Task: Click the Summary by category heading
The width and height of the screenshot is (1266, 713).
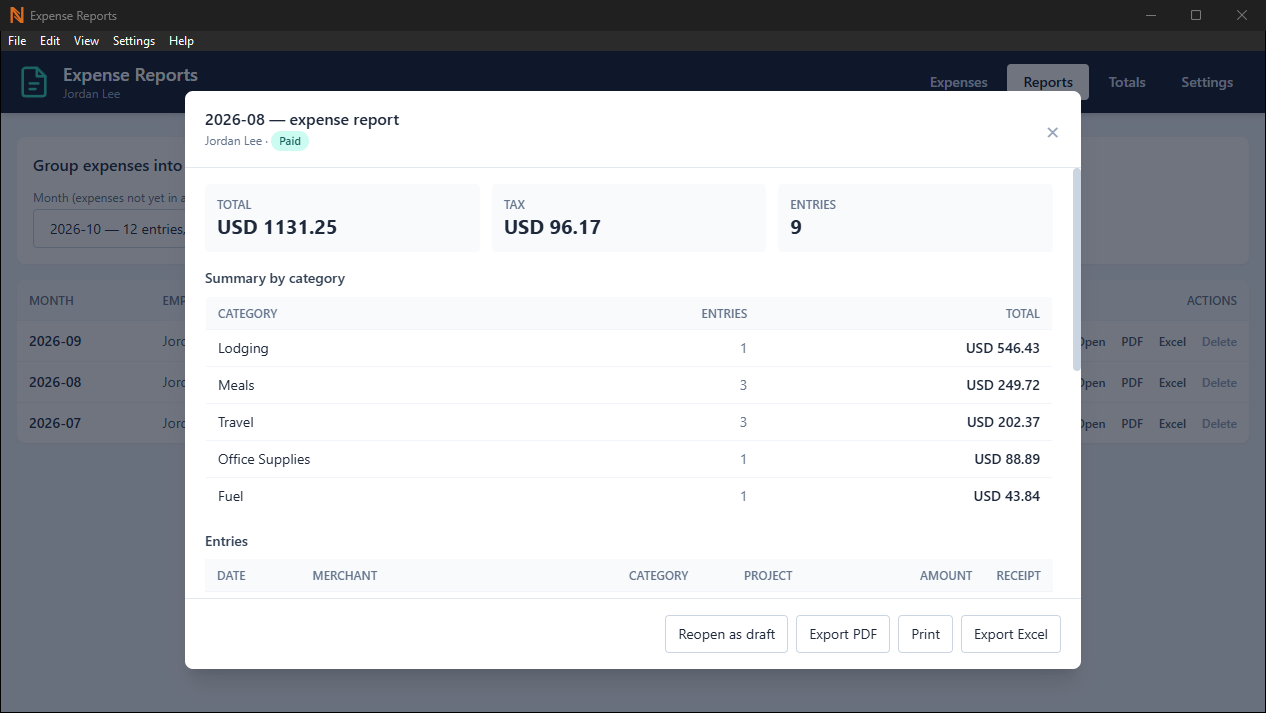Action: tap(275, 278)
